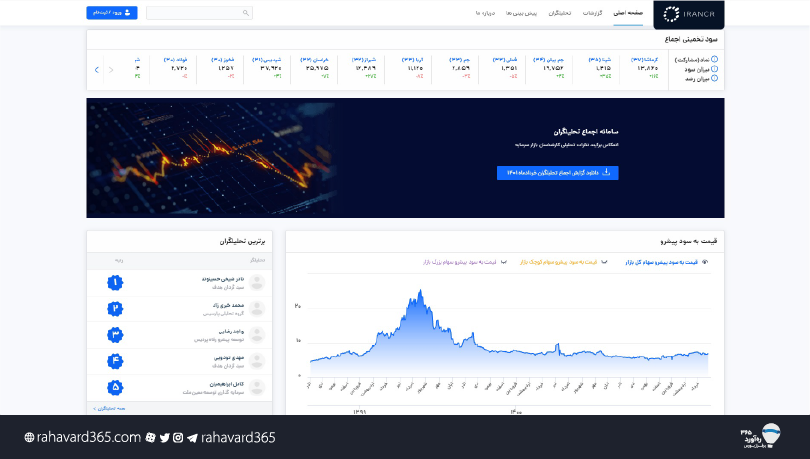Open the all analysts link below the list
Screen dimensions: 810x459
pyautogui.click(x=109, y=408)
